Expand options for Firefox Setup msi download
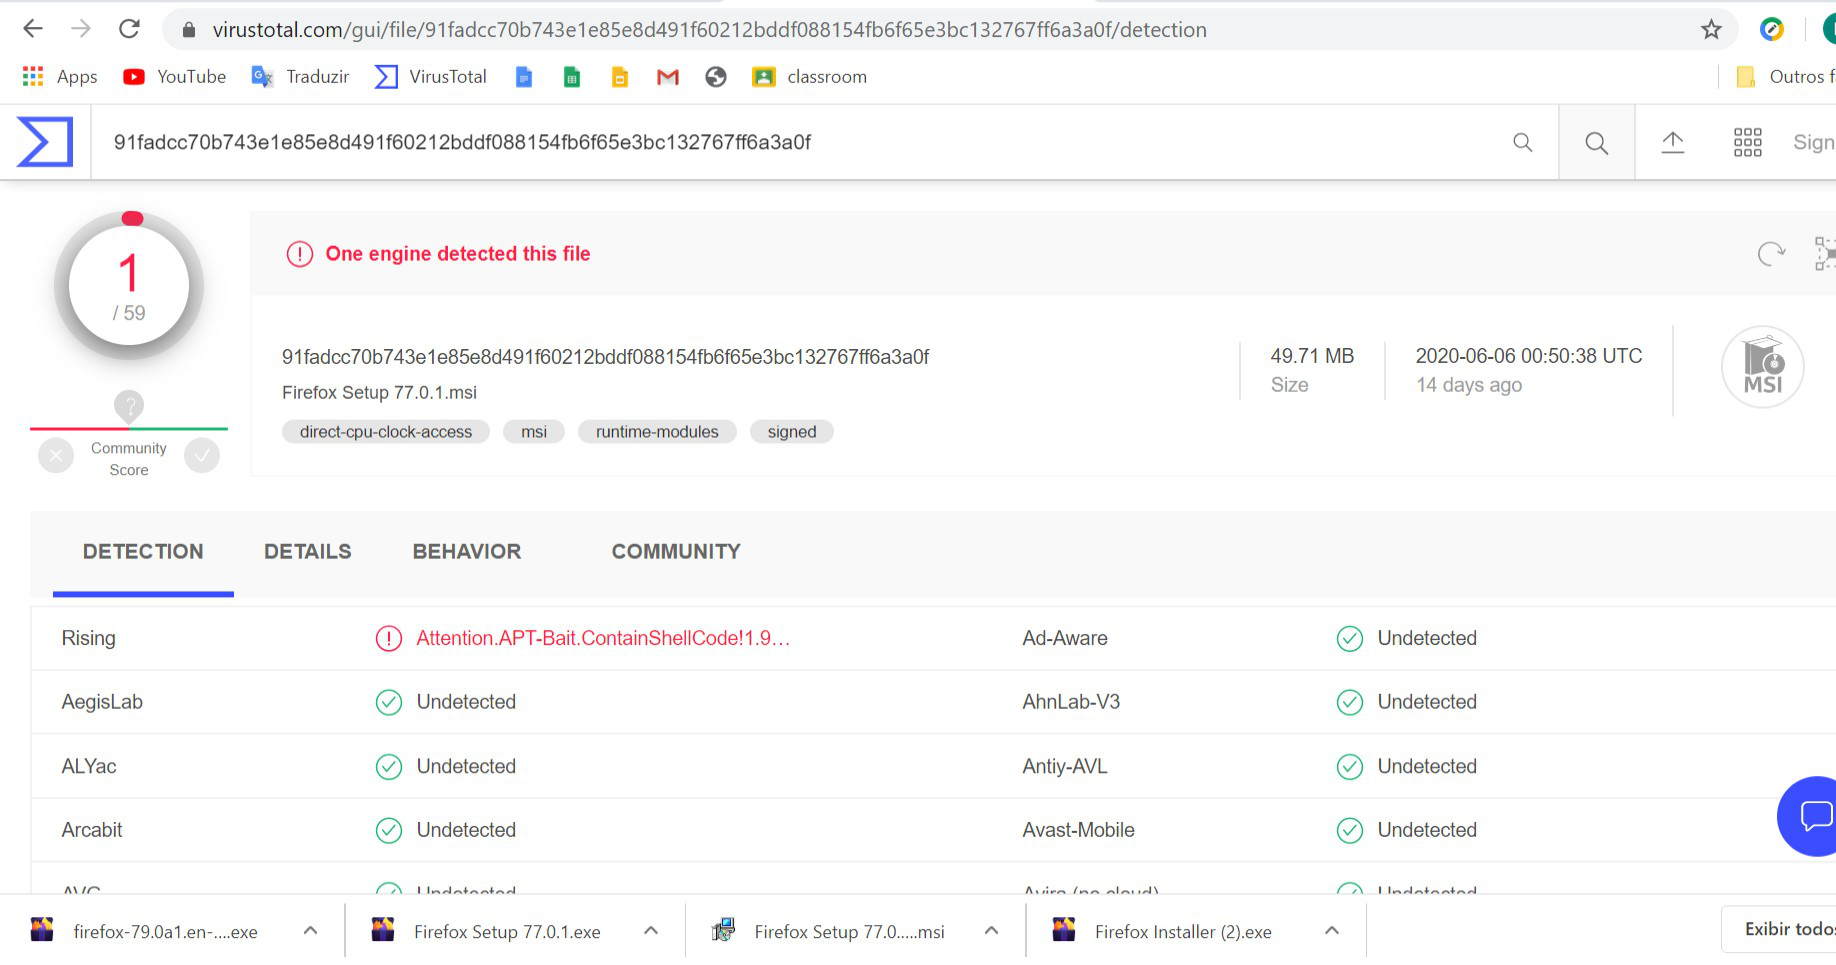 [991, 931]
